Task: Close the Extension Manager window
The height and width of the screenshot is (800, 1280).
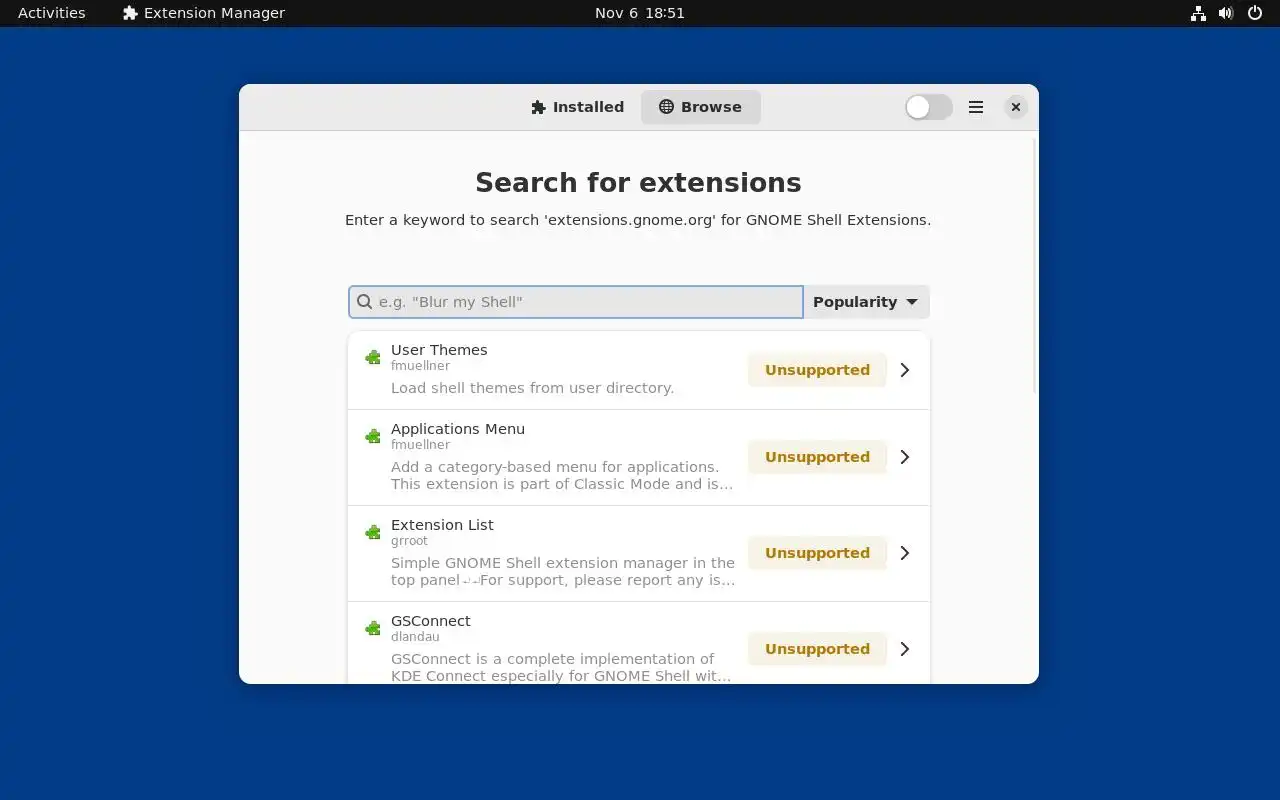Action: (x=1016, y=107)
